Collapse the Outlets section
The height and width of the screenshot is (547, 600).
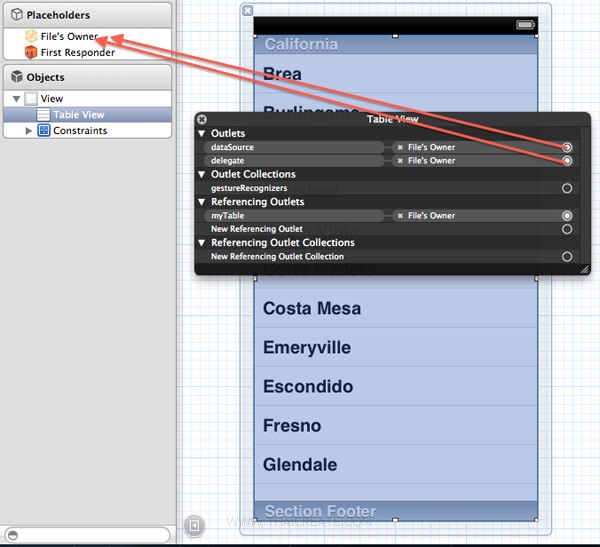[x=202, y=134]
